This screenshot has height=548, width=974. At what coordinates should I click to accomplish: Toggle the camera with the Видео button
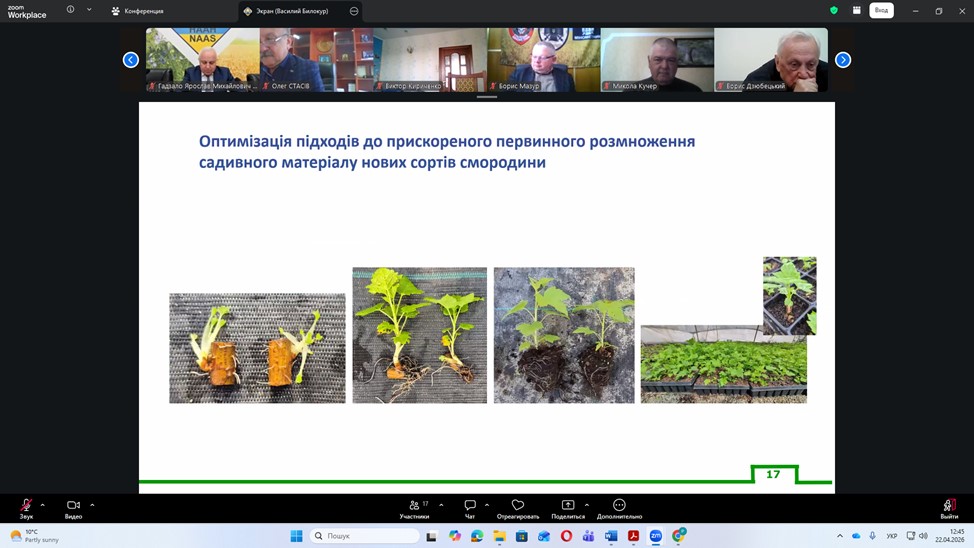point(73,507)
